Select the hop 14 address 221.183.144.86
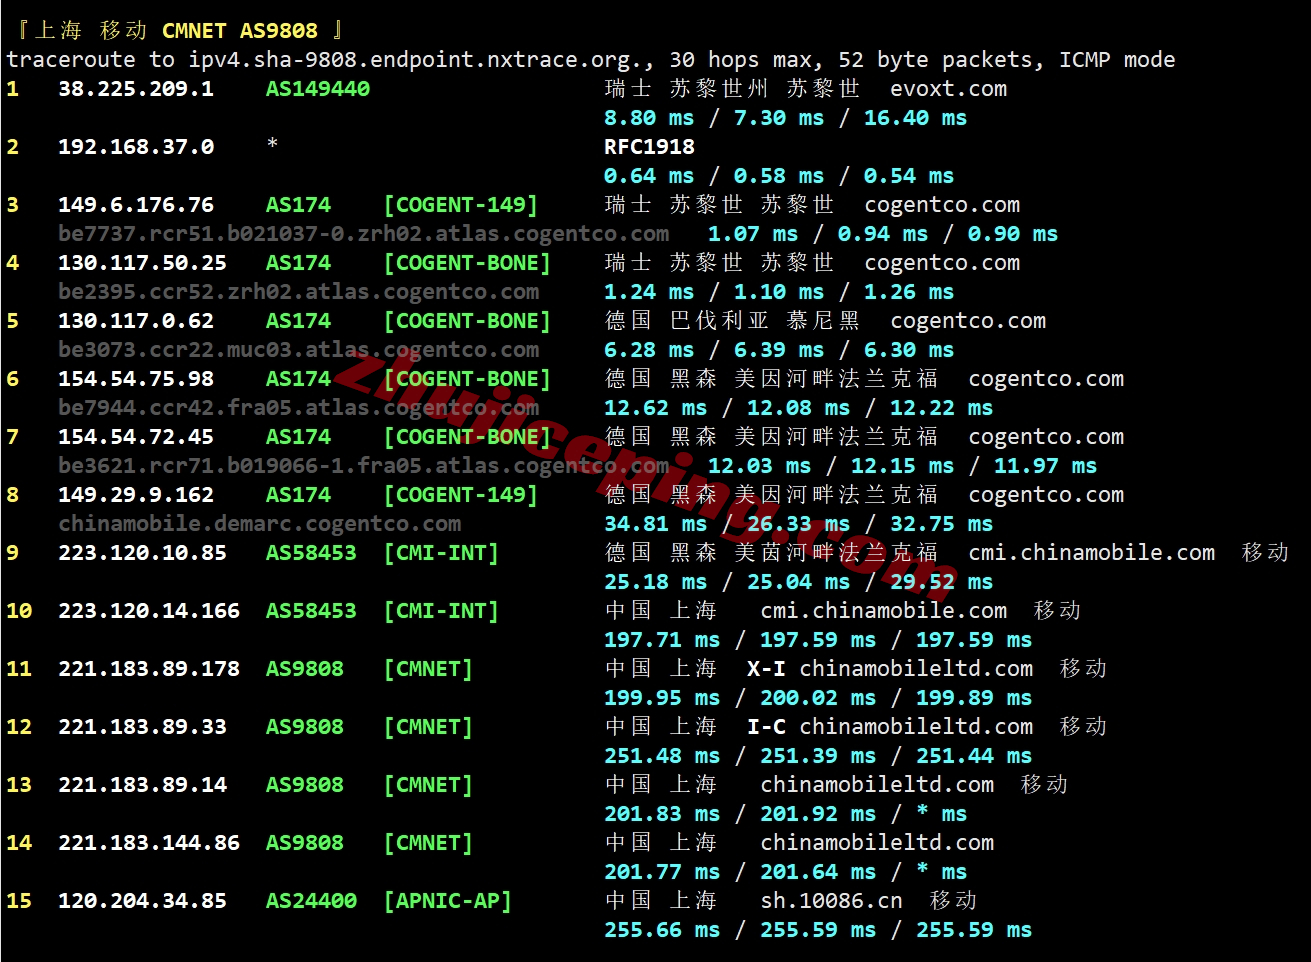The image size is (1311, 962). (149, 843)
